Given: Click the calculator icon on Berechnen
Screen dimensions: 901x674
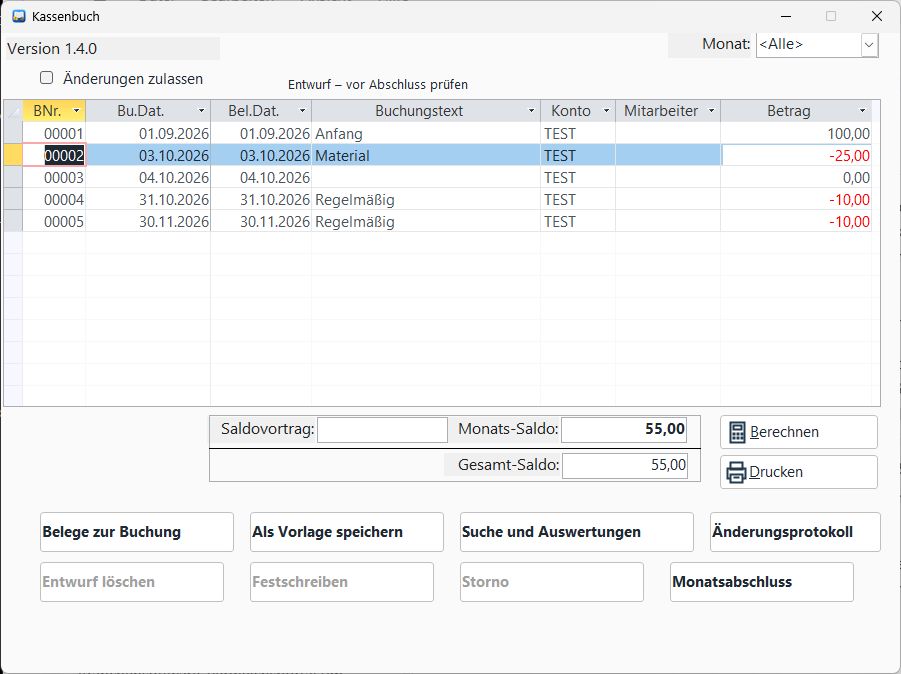Looking at the screenshot, I should pyautogui.click(x=737, y=432).
